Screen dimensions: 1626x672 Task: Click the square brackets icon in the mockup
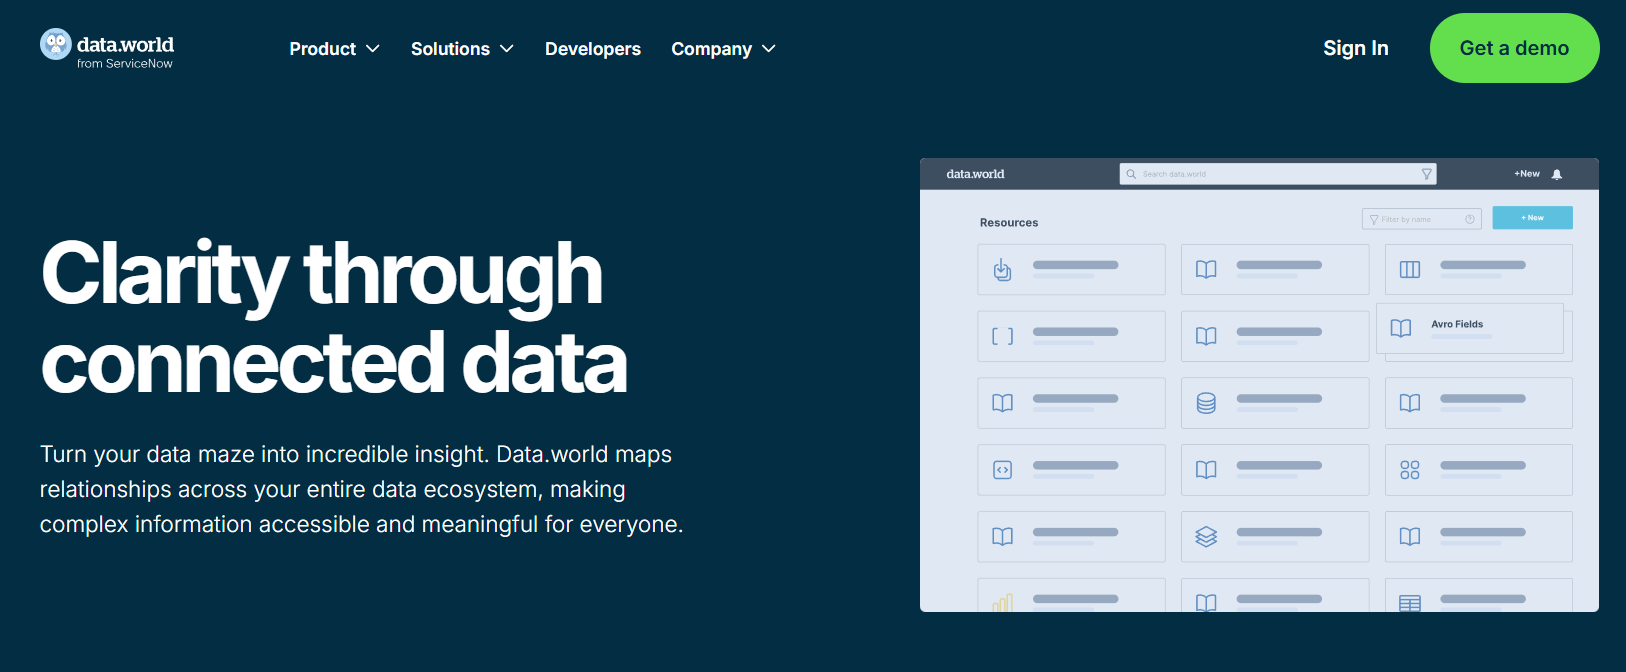click(x=1002, y=336)
